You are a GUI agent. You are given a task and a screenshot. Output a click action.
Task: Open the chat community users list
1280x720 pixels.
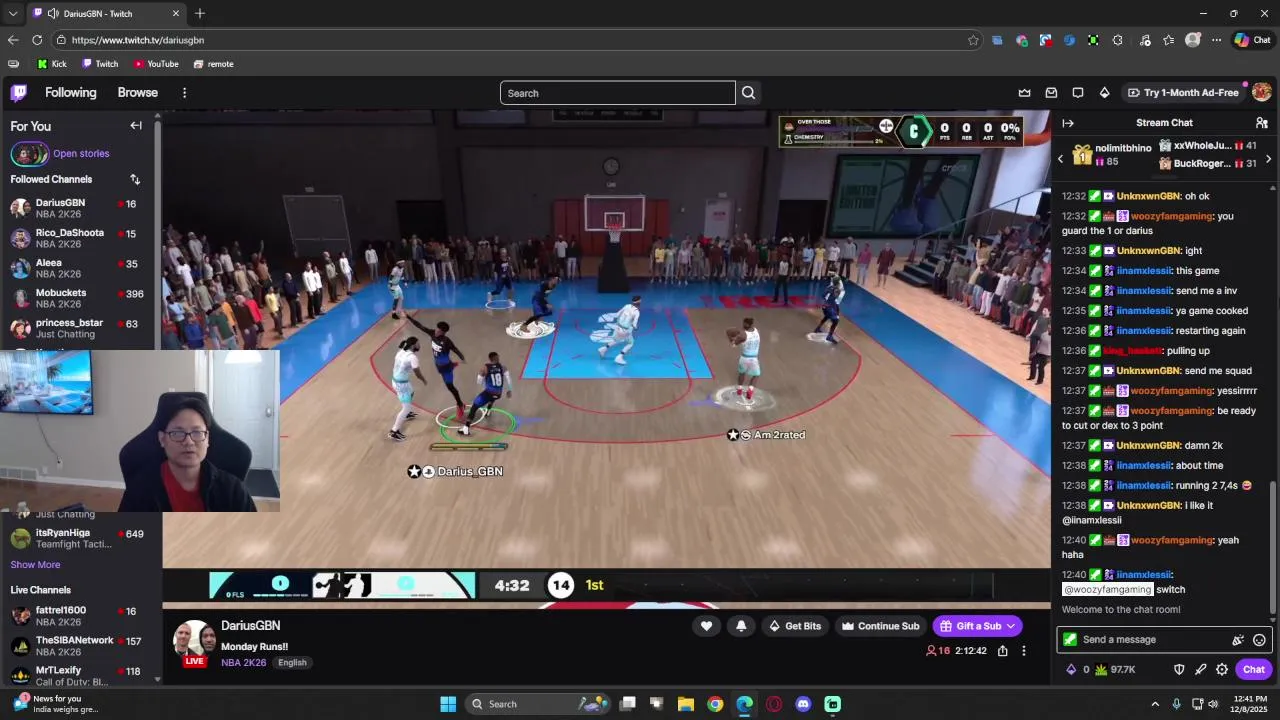1261,123
